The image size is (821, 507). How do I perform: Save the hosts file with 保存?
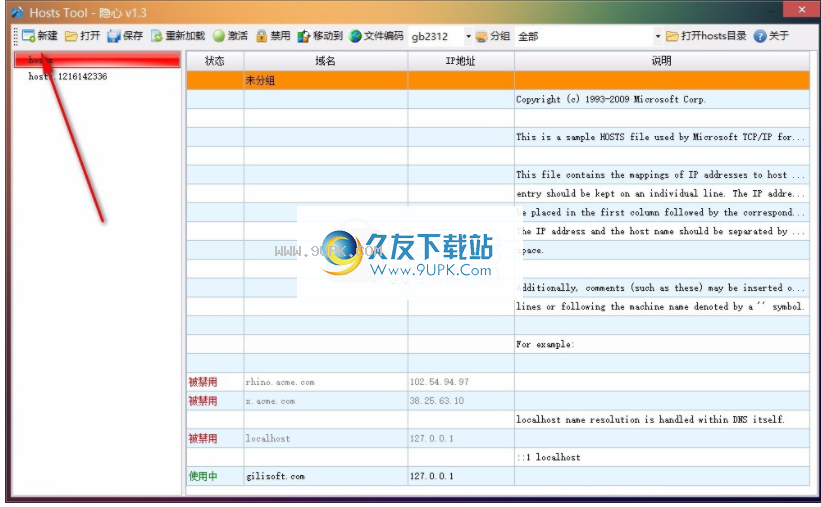125,36
